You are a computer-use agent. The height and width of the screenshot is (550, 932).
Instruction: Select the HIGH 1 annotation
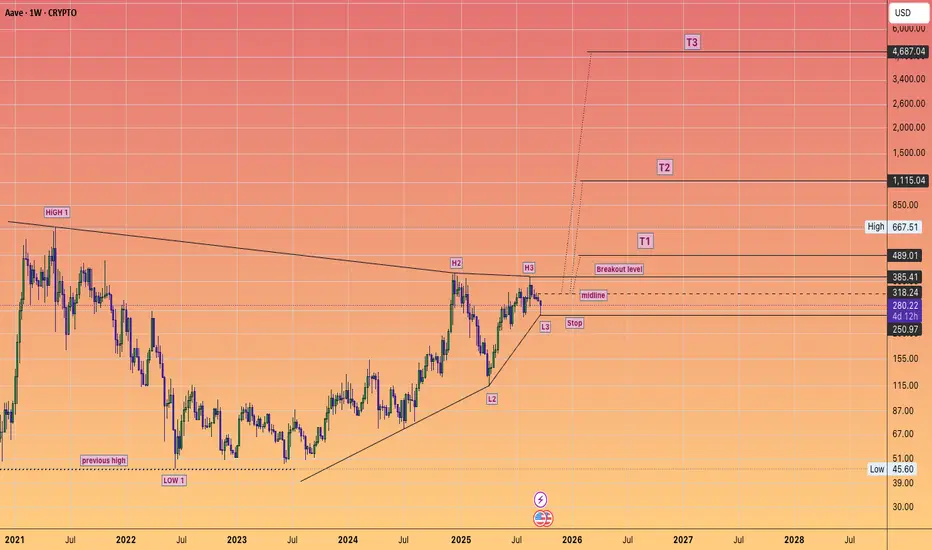coord(57,212)
